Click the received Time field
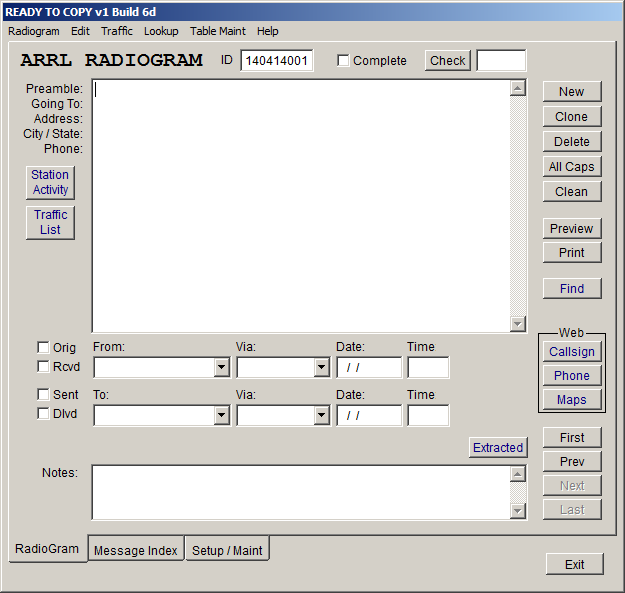 (428, 367)
